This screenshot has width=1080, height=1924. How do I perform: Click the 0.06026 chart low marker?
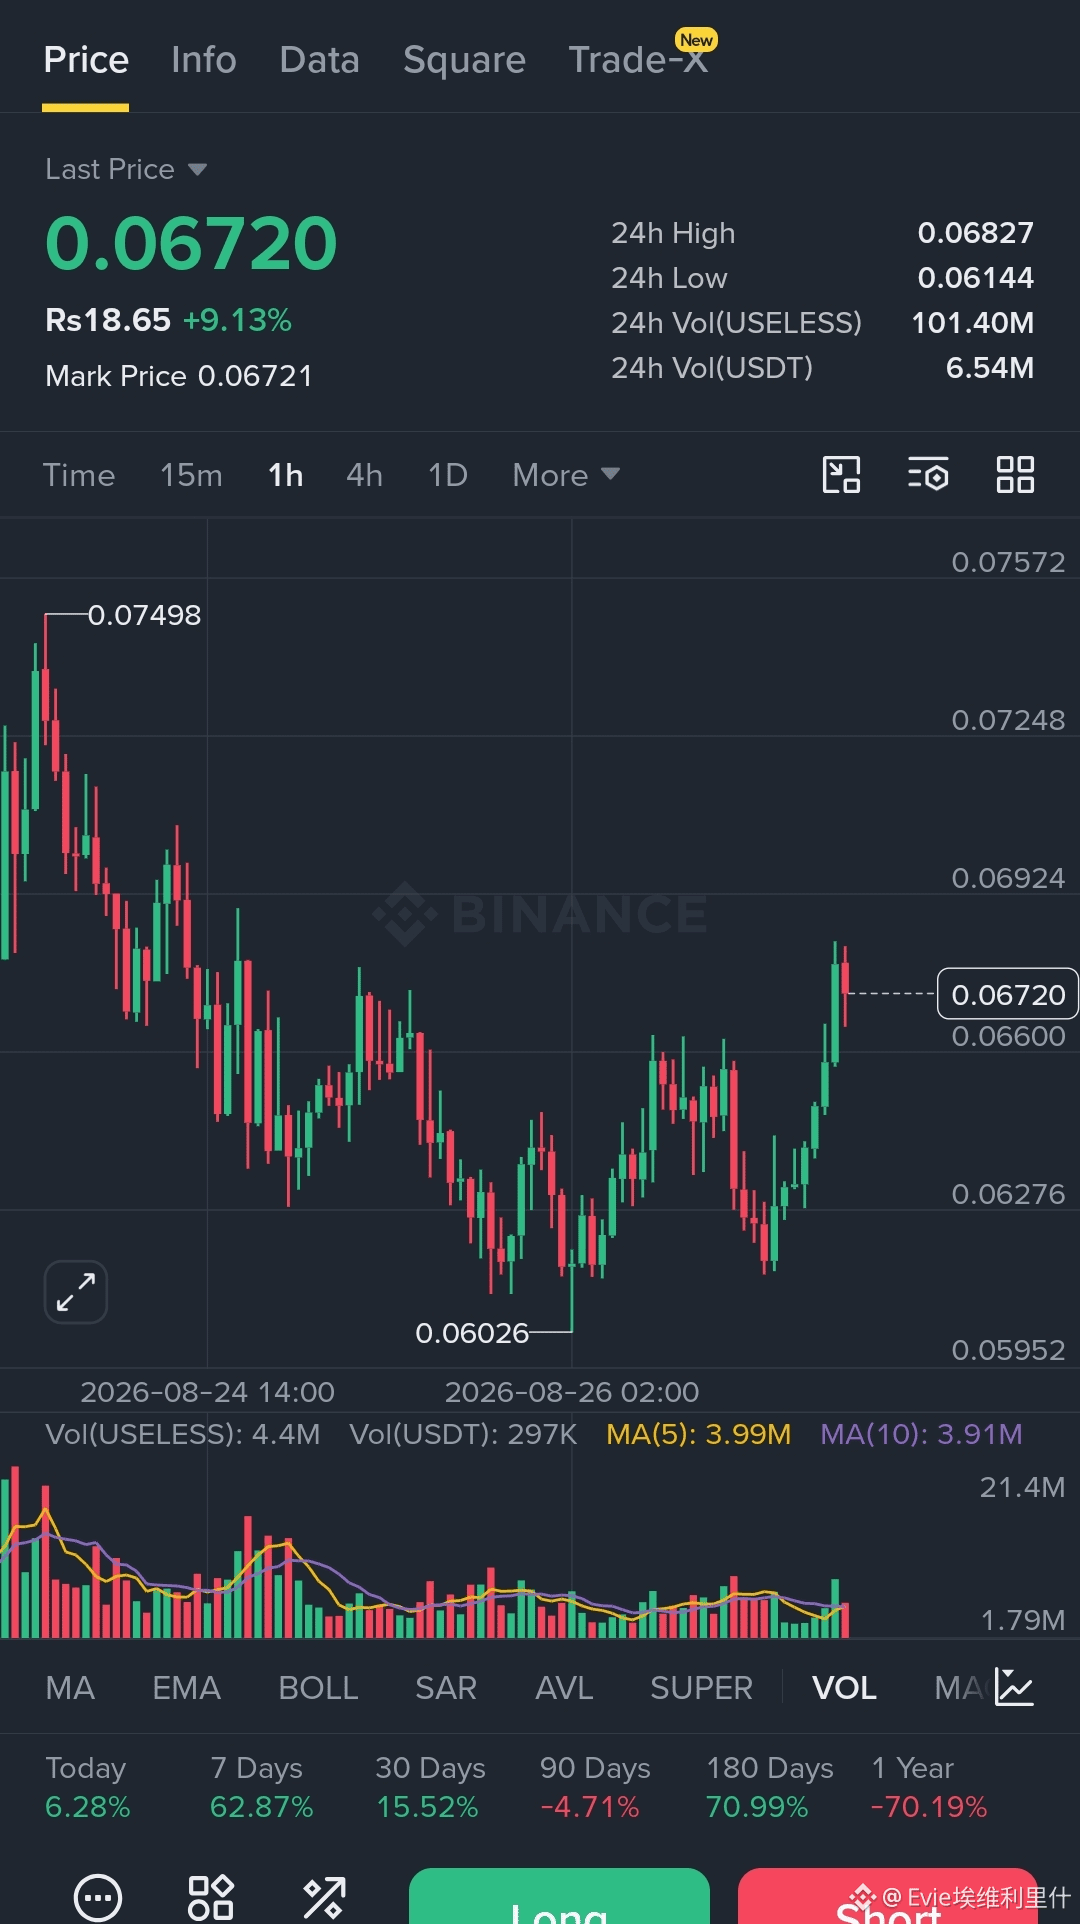click(x=472, y=1333)
